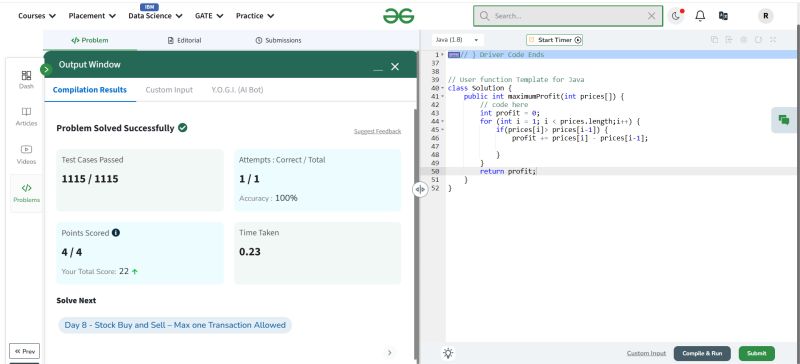This screenshot has width=800, height=364.
Task: Toggle dark mode moon icon
Action: [676, 16]
